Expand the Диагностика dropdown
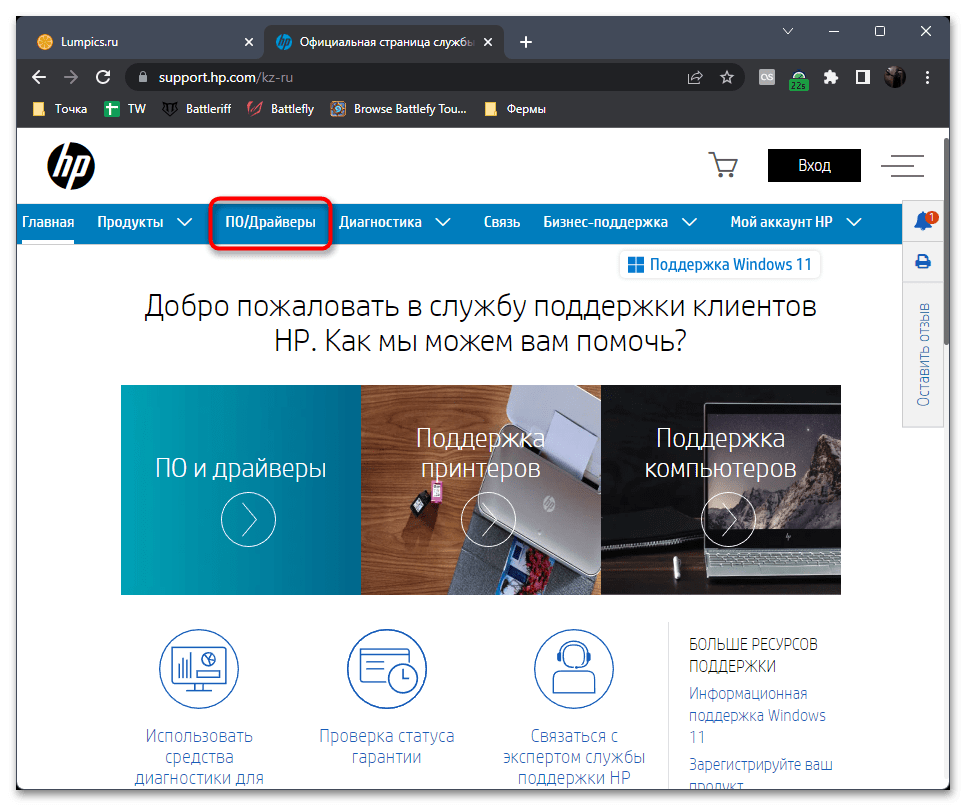 click(x=443, y=222)
